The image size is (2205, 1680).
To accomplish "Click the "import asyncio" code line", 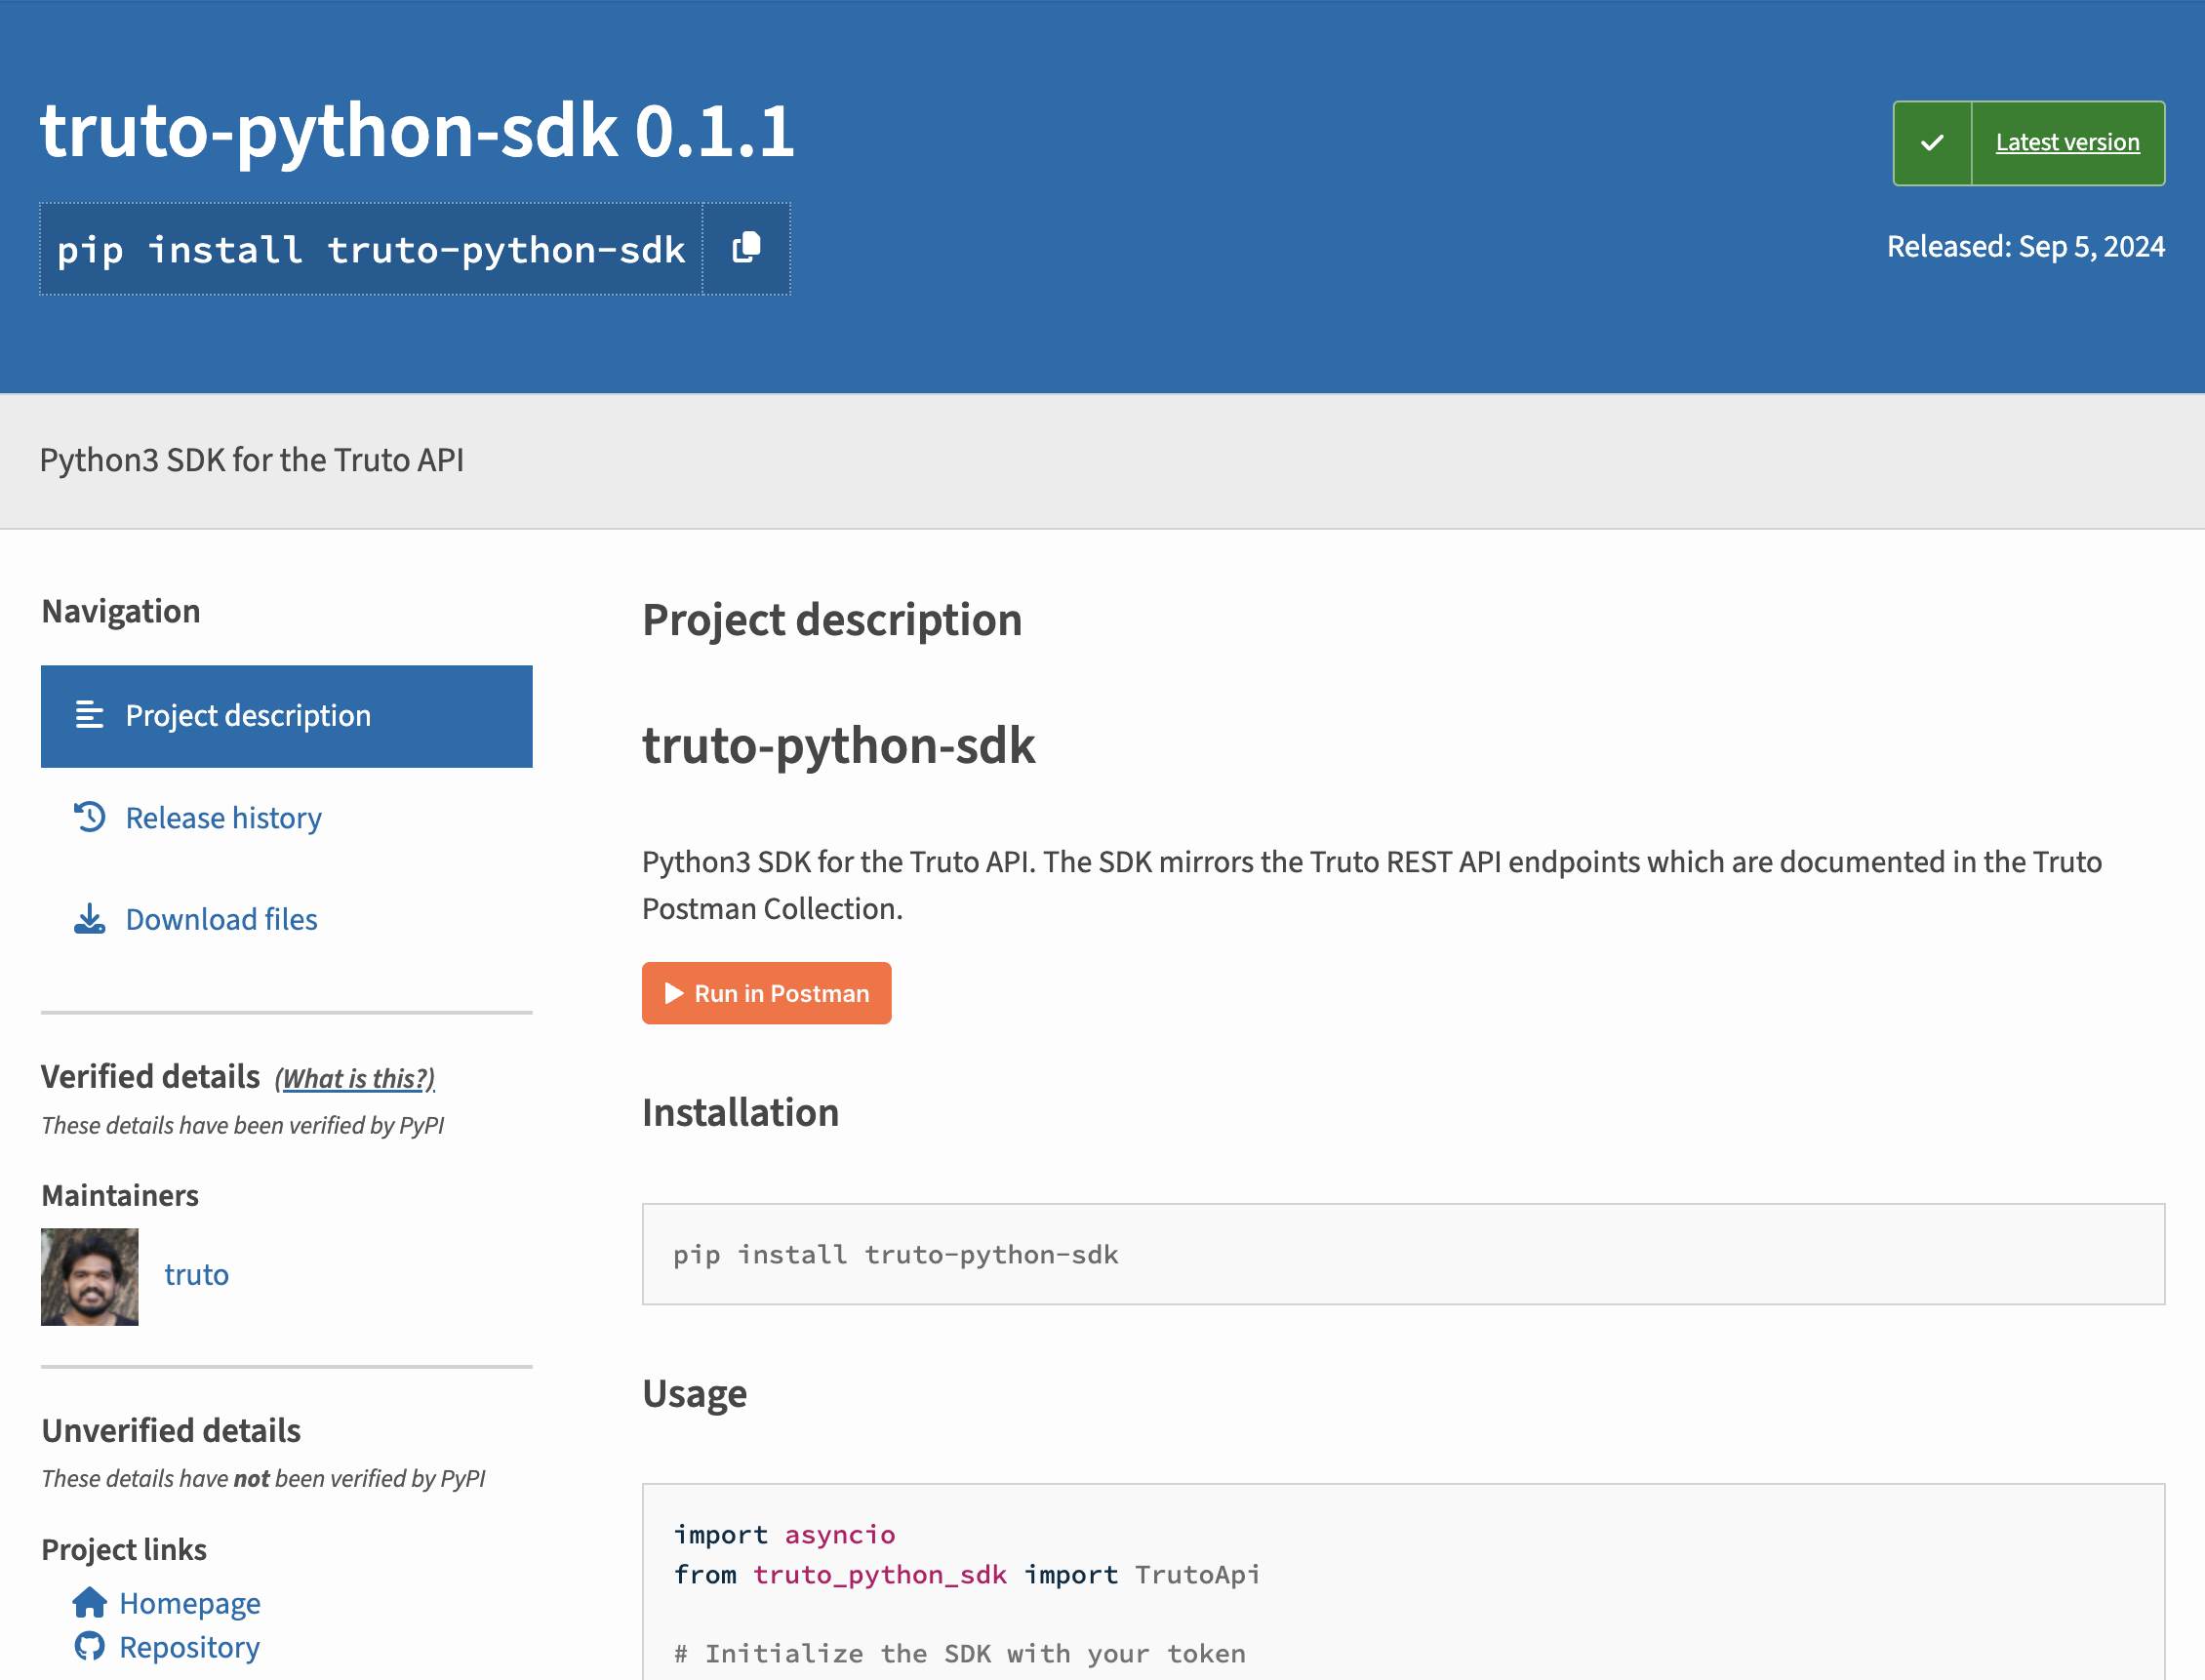I will (x=784, y=1534).
